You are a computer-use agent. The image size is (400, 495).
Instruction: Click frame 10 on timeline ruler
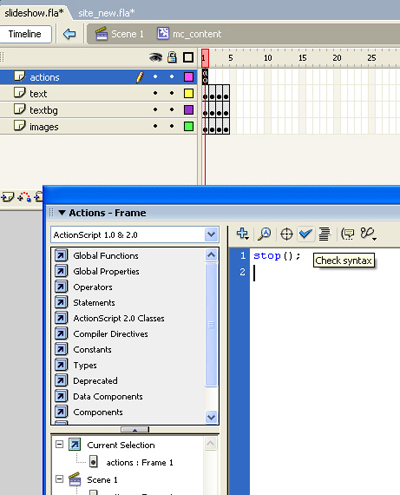(x=268, y=58)
